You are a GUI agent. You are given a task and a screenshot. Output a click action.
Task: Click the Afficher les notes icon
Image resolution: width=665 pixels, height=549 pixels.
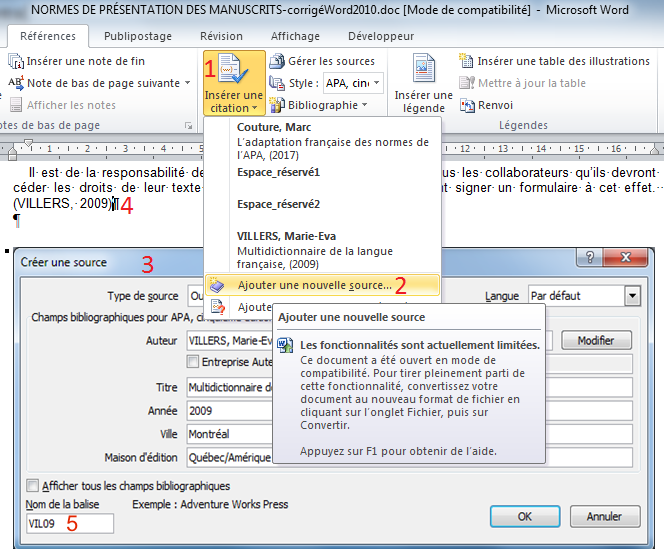point(16,105)
